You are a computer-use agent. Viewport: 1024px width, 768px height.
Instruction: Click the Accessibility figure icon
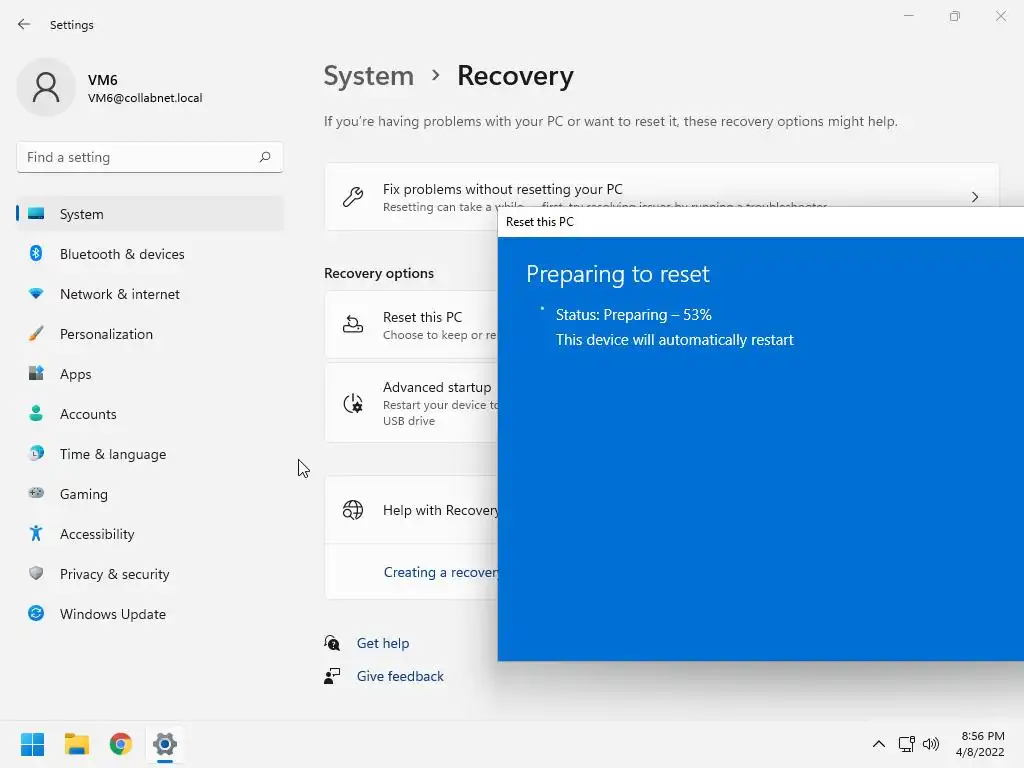pyautogui.click(x=36, y=534)
